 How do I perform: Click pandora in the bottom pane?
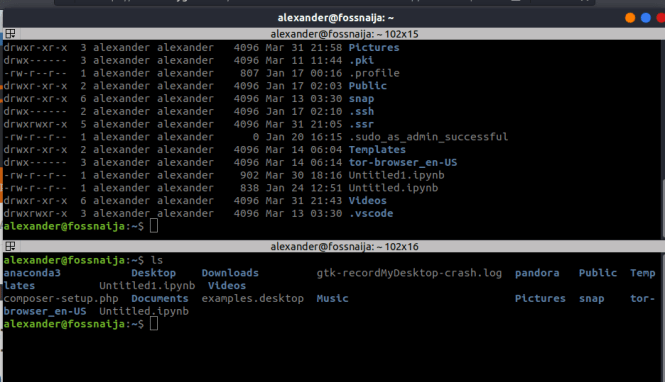[x=537, y=273]
